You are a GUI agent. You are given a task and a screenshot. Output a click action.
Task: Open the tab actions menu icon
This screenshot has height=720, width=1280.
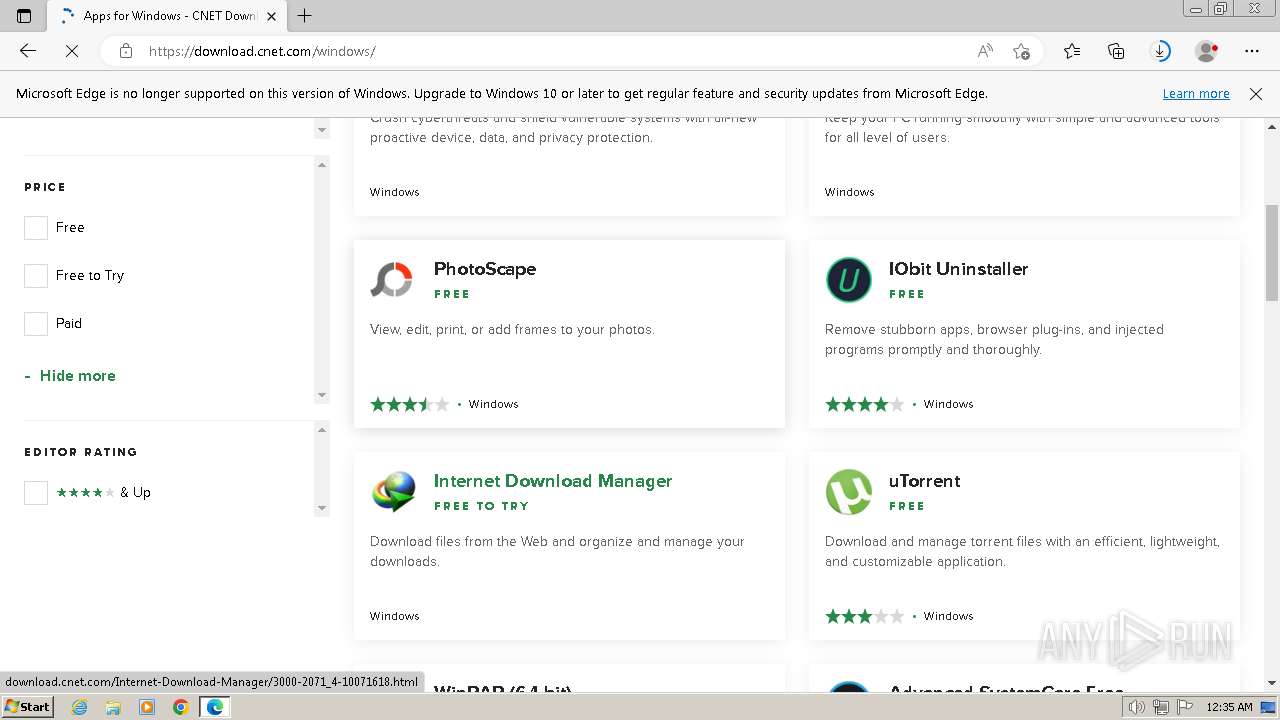pyautogui.click(x=24, y=16)
